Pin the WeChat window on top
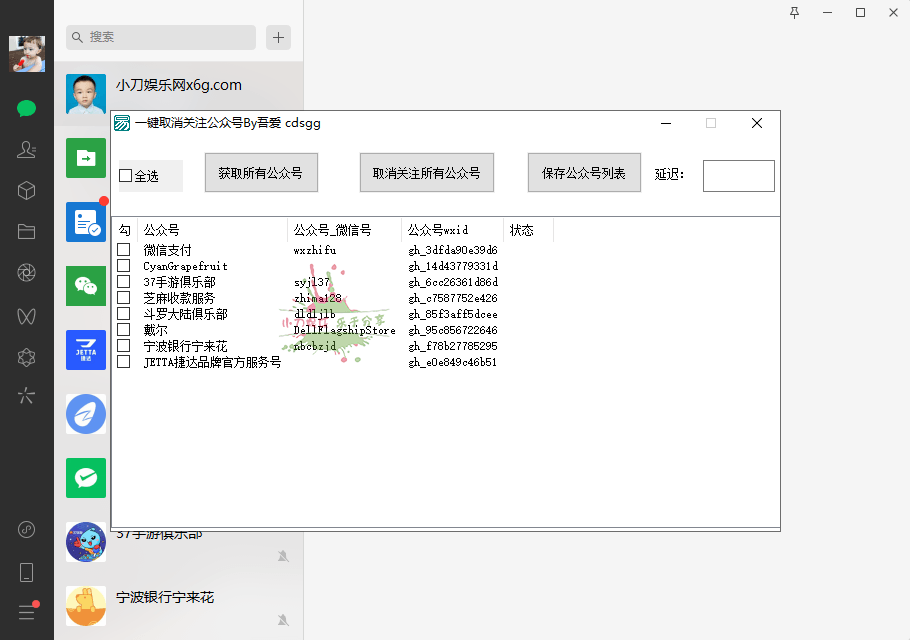Viewport: 910px width, 640px height. 795,12
